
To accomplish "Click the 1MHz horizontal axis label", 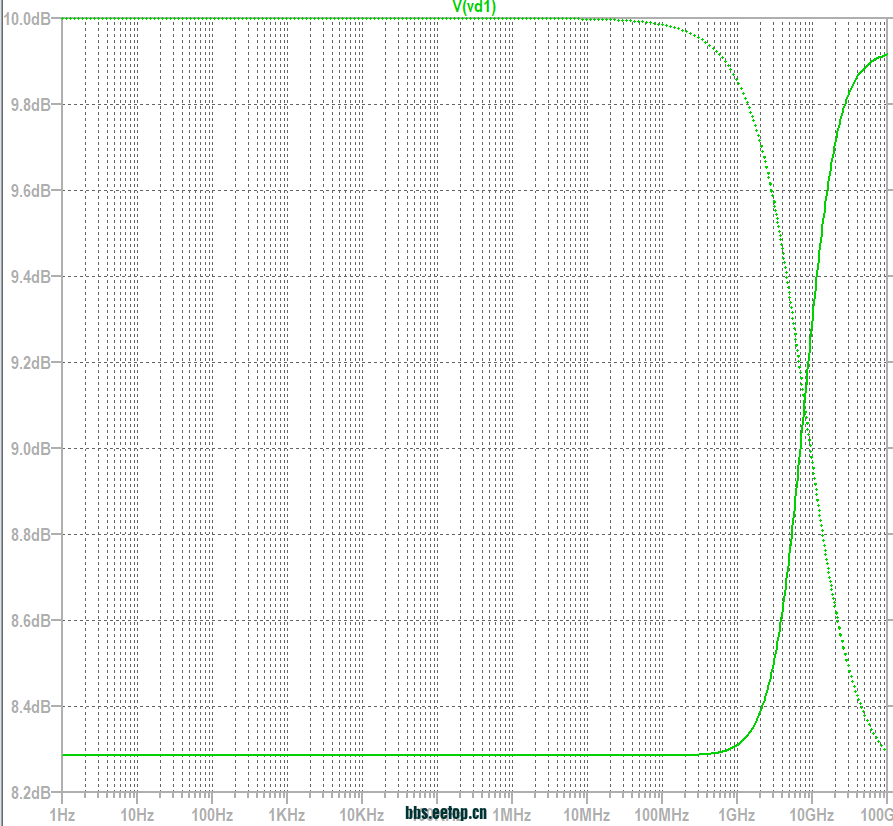I will 511,814.
